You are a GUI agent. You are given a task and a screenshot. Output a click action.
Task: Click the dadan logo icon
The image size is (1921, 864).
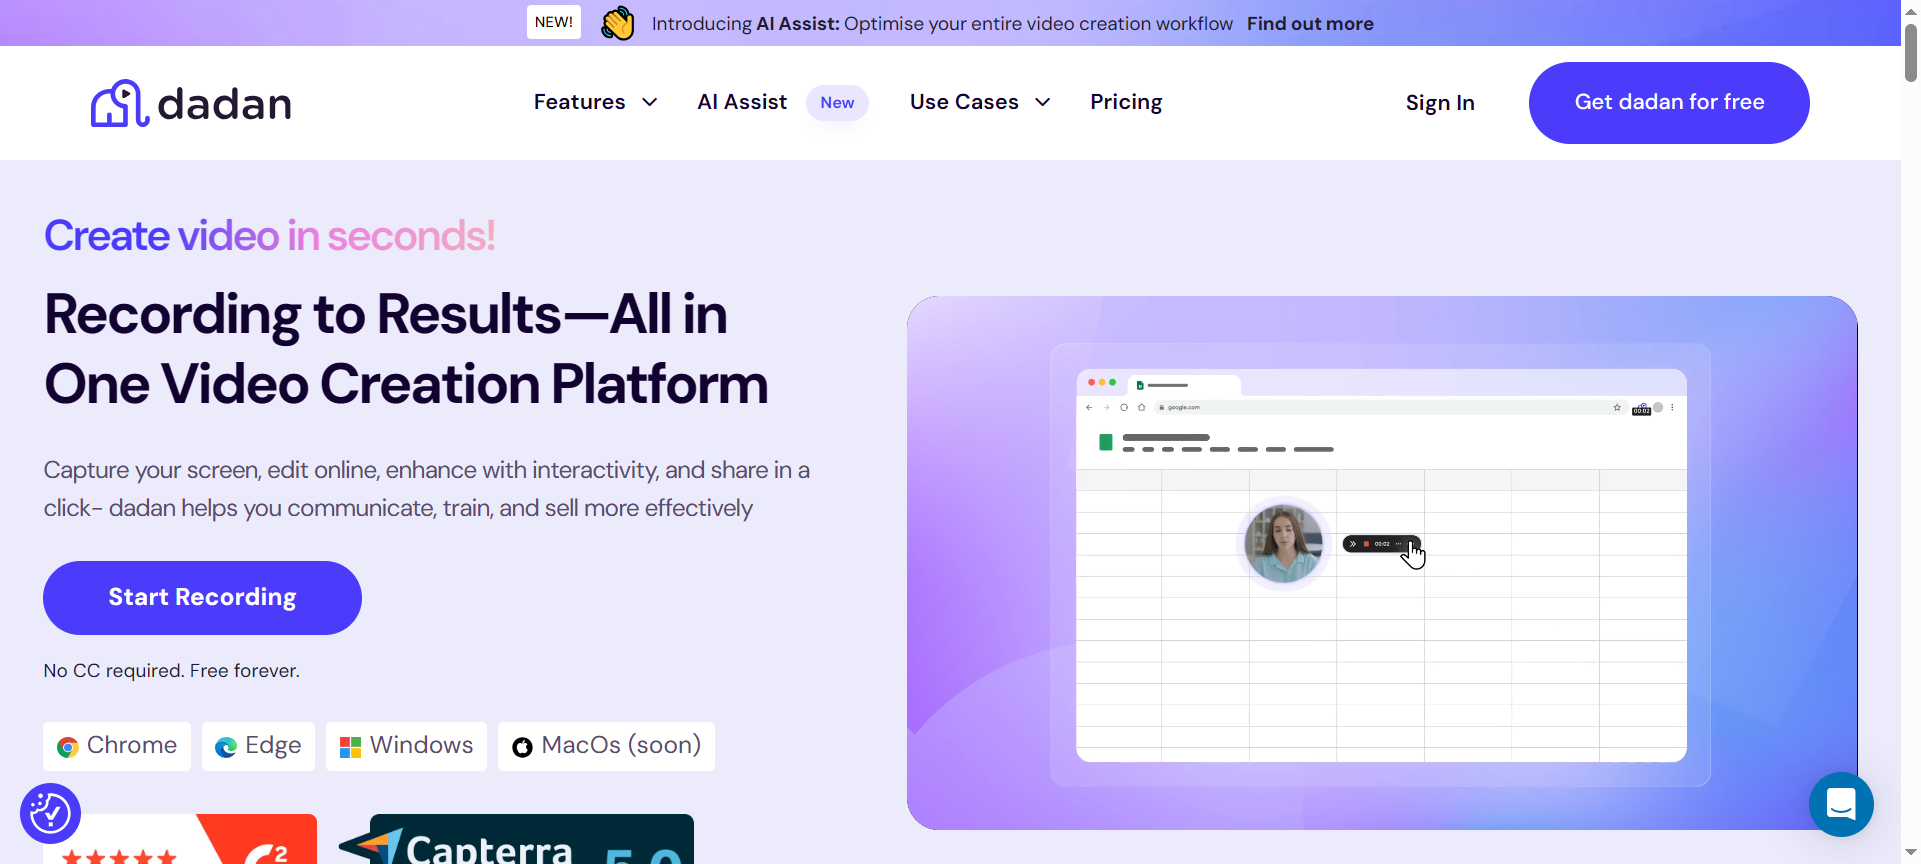coord(119,103)
